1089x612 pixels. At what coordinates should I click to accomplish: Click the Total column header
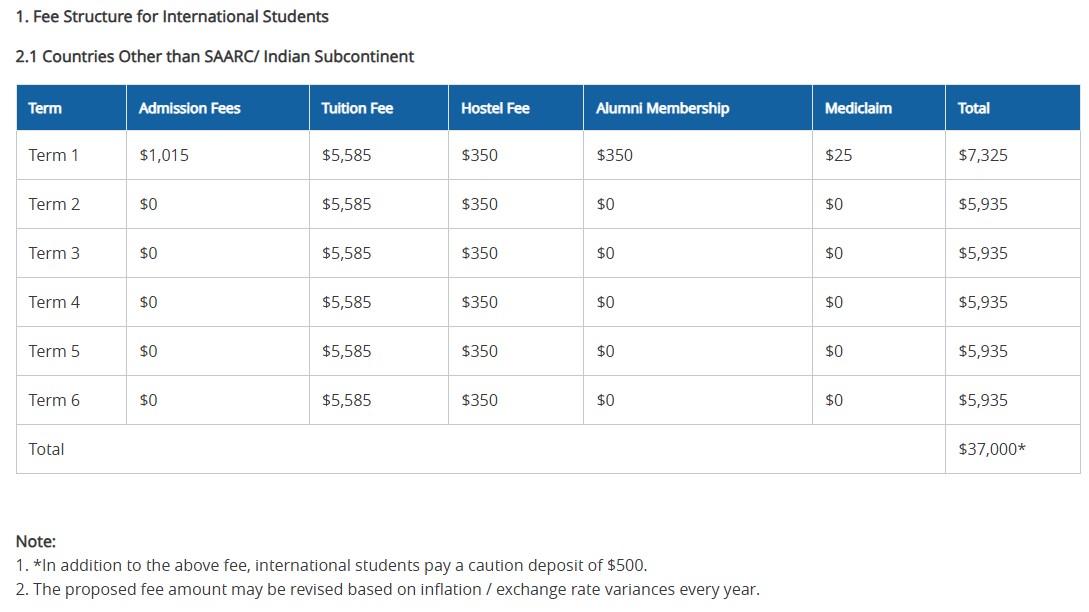point(973,108)
